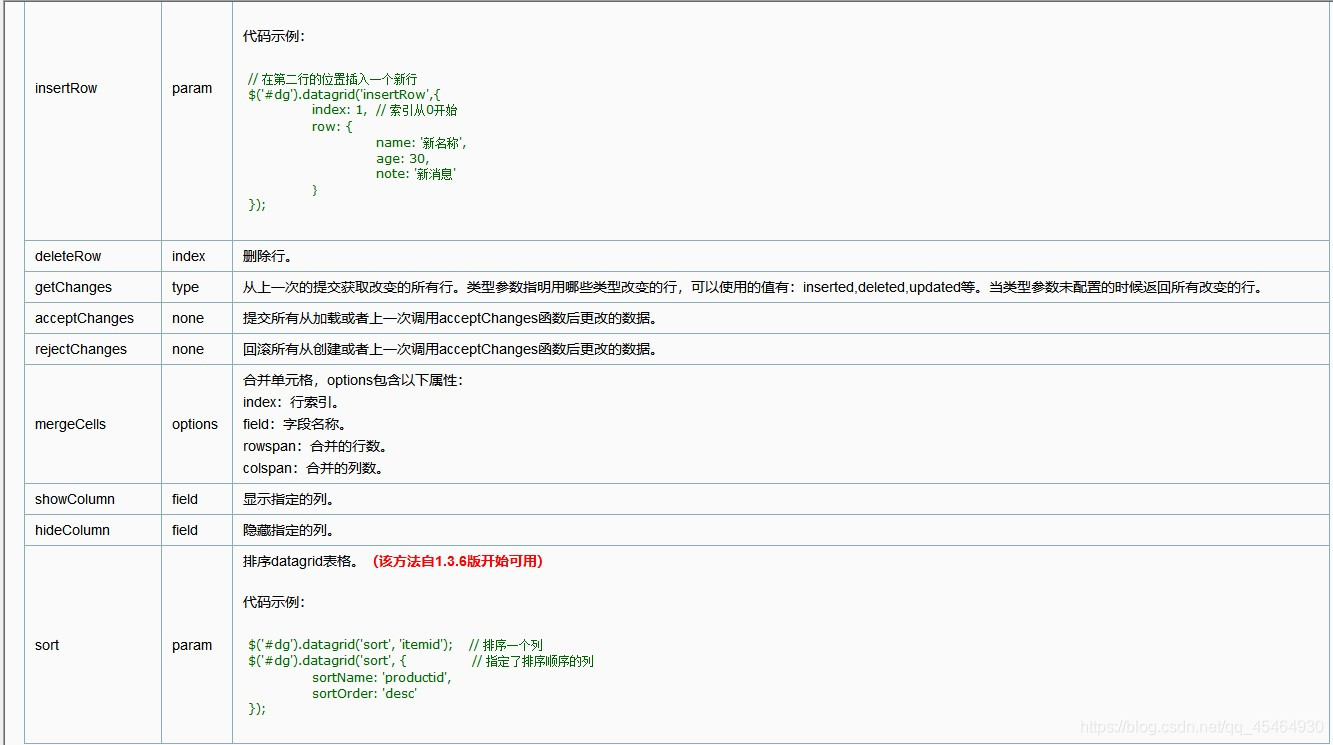Click the rejectChanges description beginning '回滚所有'
1333x745 pixels.
[450, 349]
